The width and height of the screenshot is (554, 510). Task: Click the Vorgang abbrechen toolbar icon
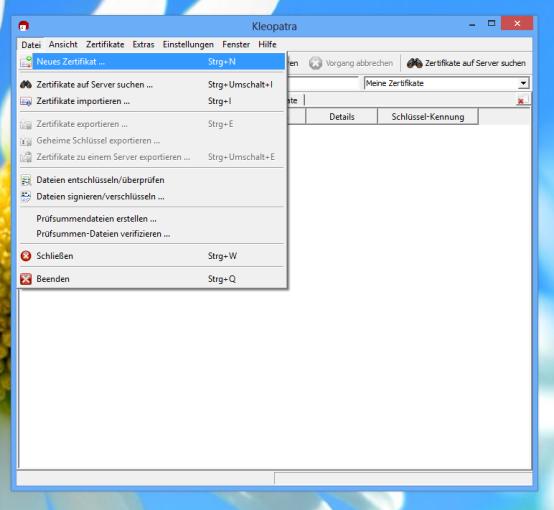pyautogui.click(x=315, y=63)
